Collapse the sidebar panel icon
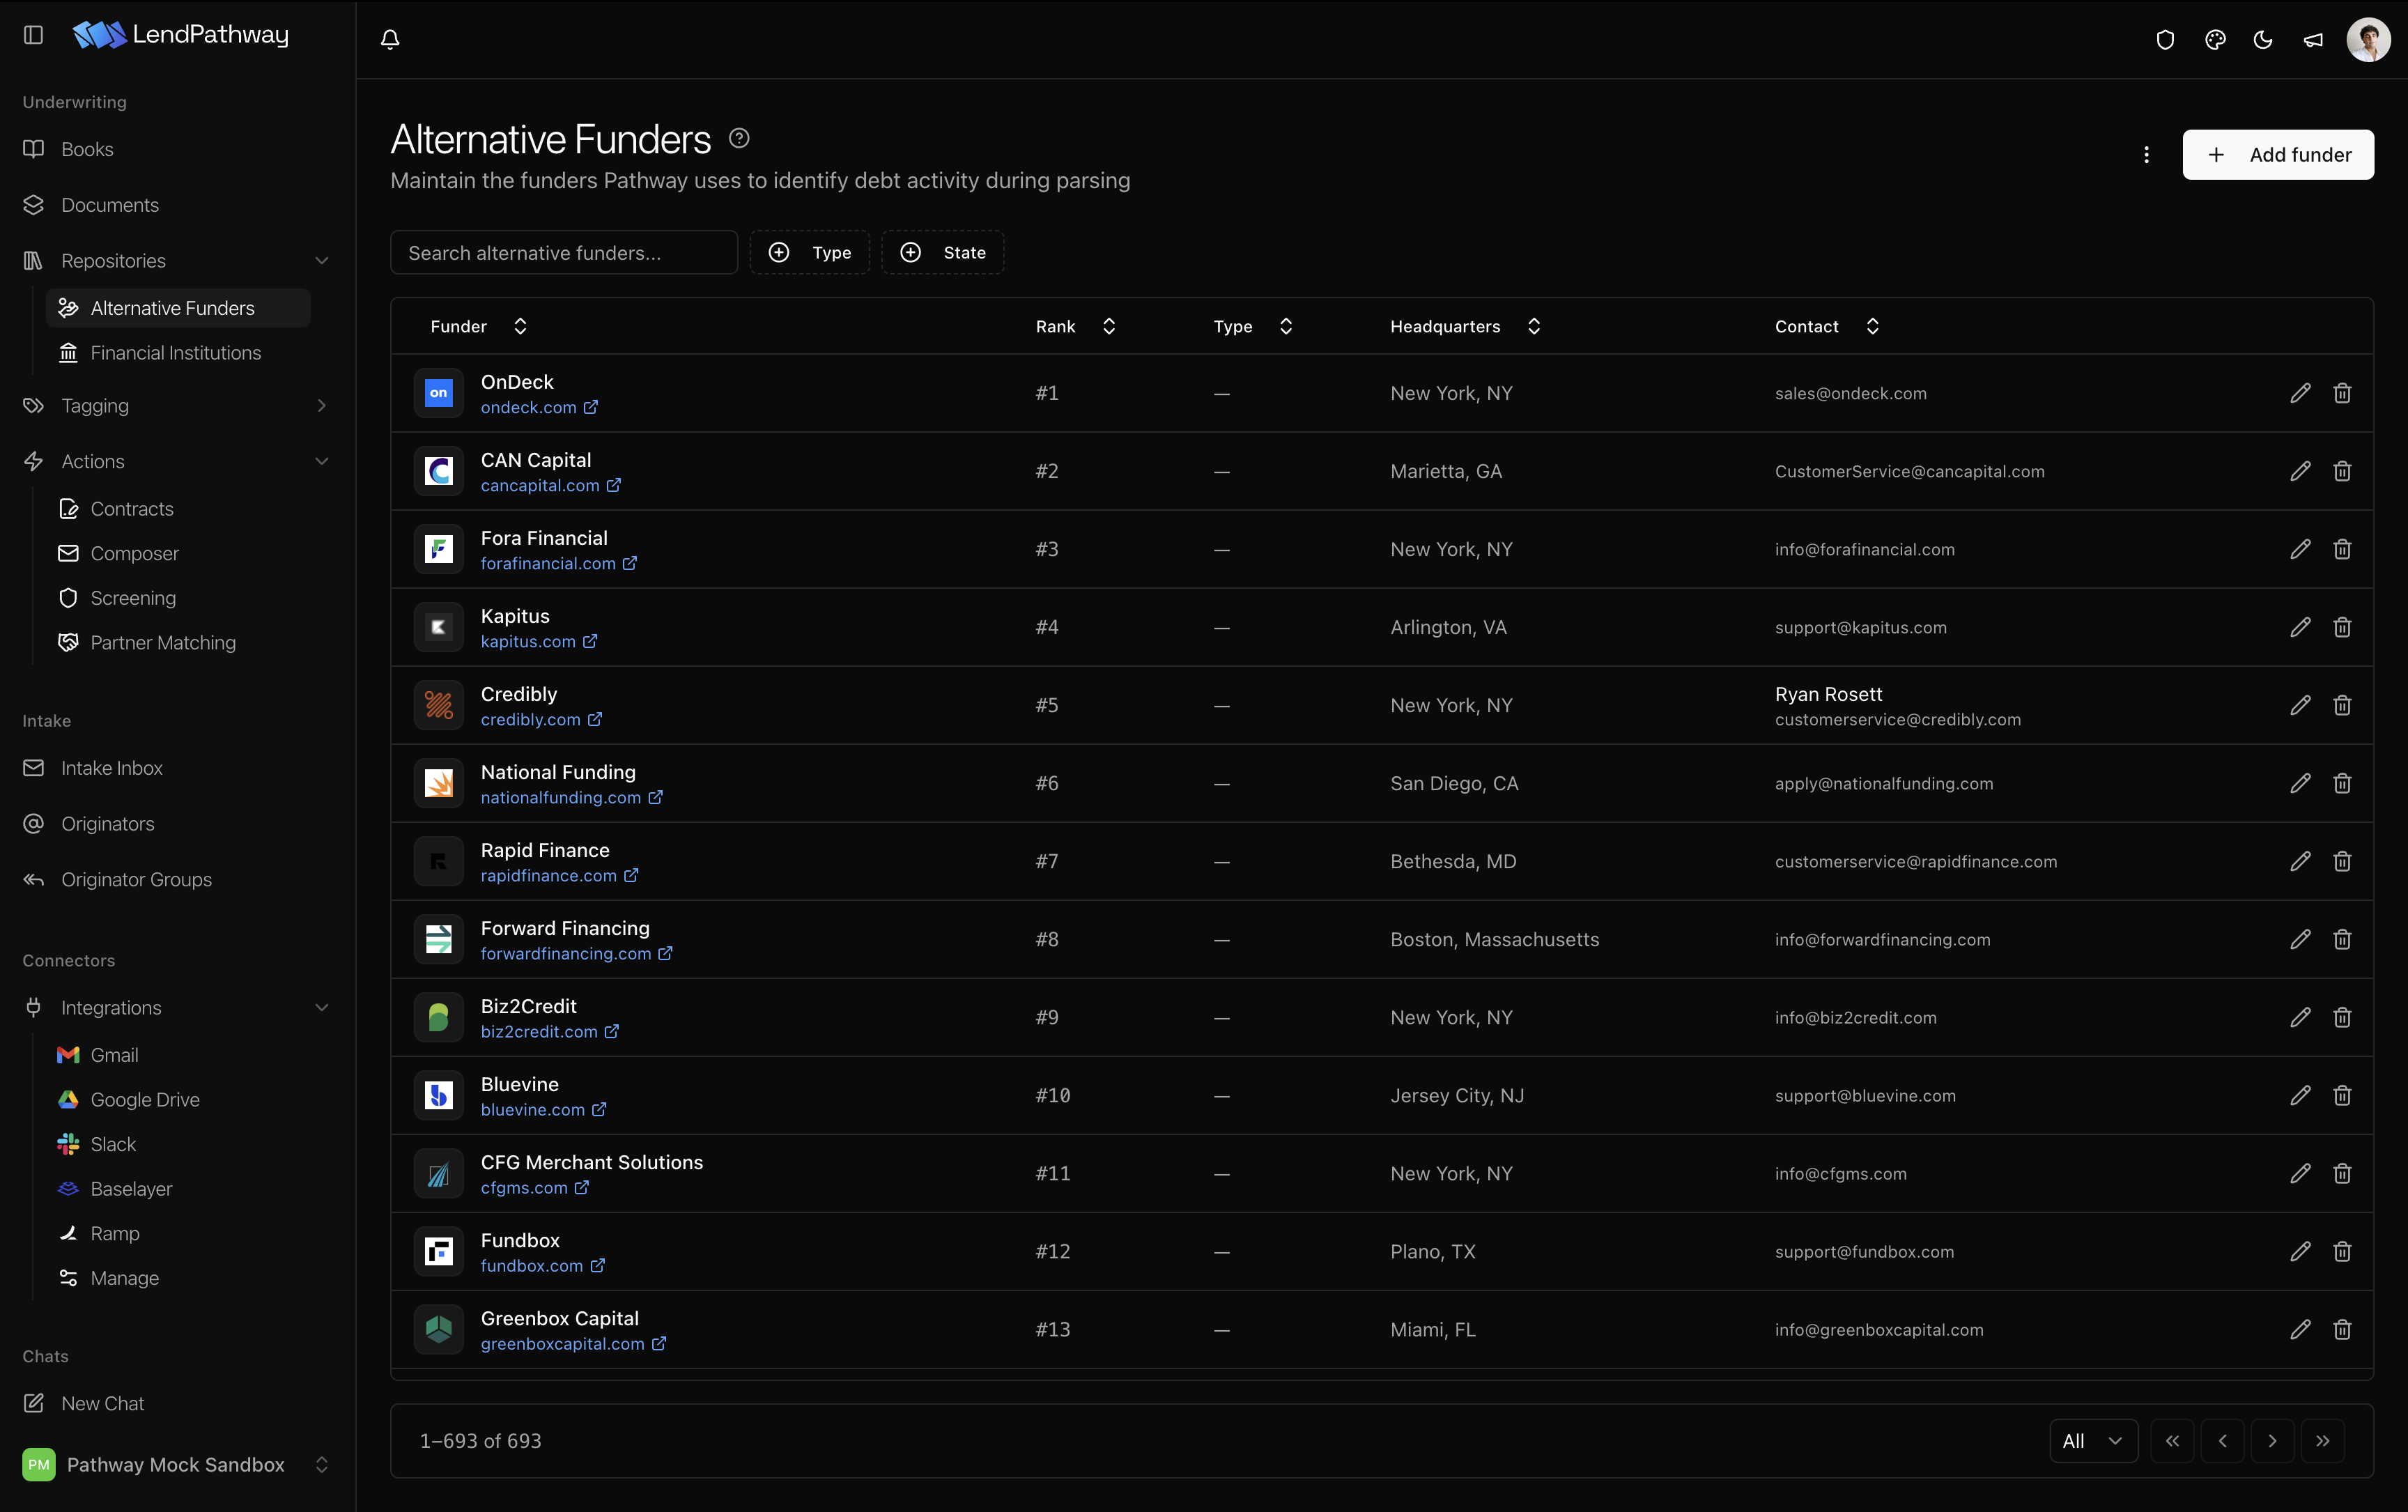 coord(33,35)
